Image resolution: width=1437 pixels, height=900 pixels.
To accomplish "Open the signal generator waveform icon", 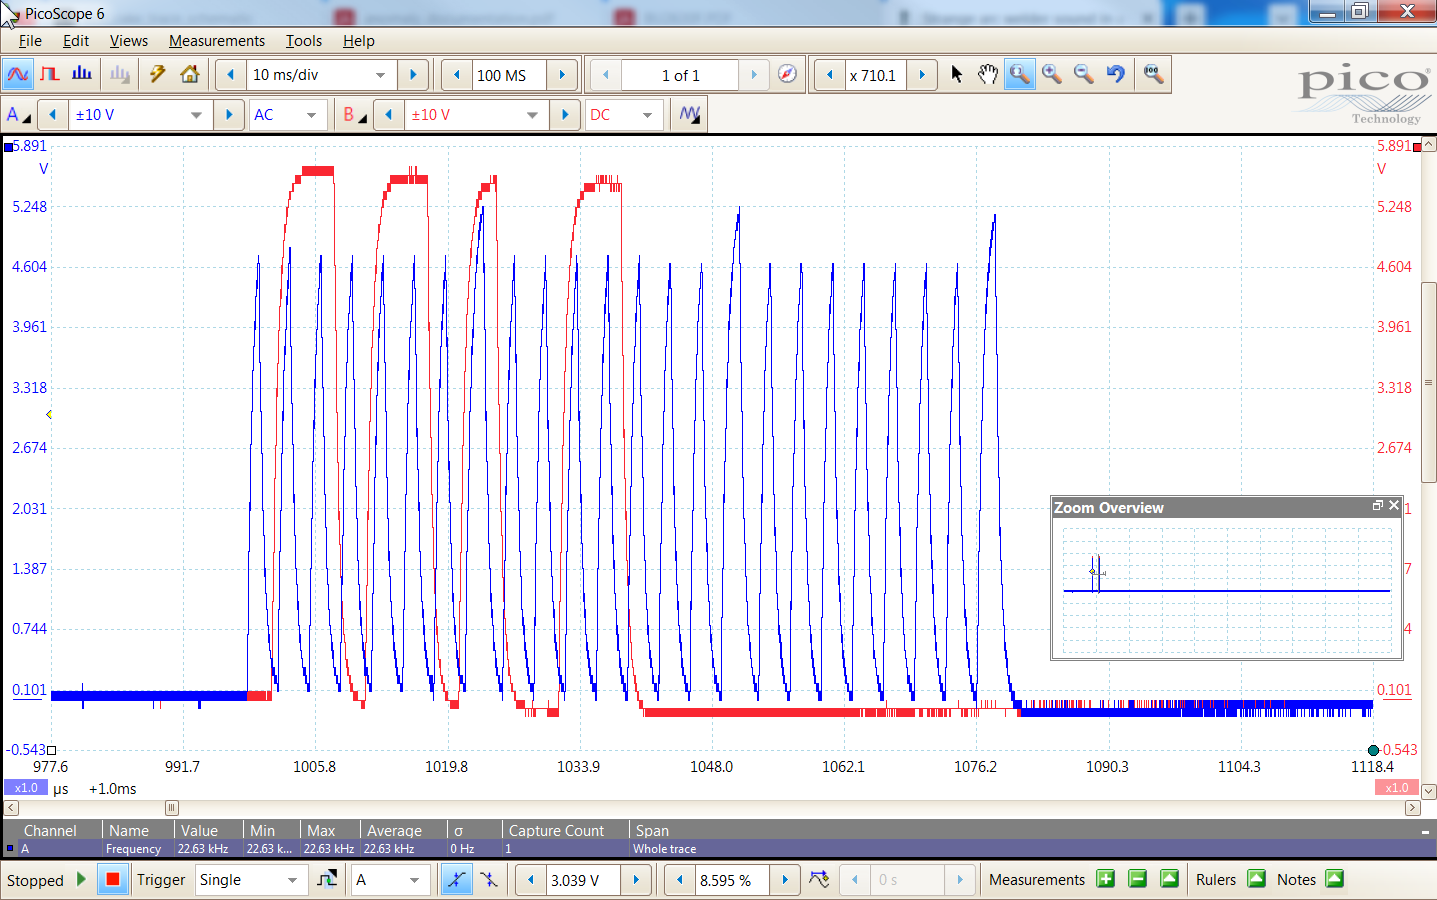I will (x=688, y=114).
